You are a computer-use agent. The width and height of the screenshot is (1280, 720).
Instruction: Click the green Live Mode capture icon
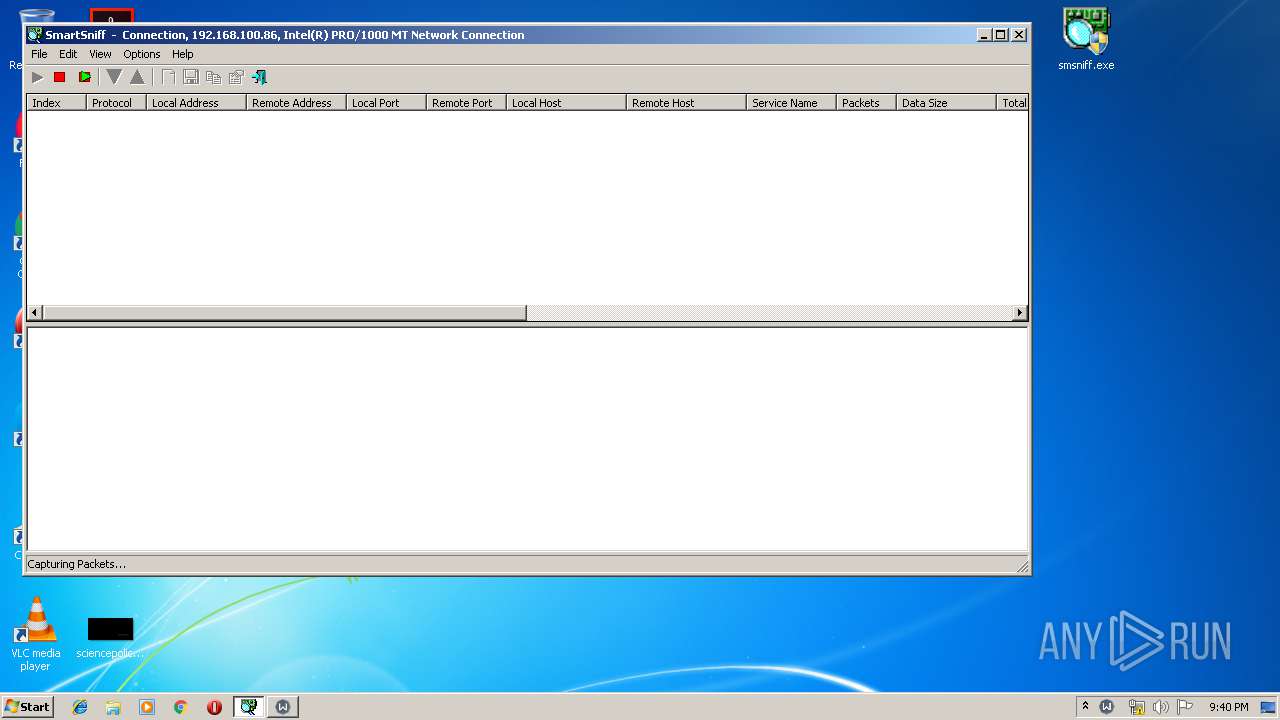(x=84, y=77)
